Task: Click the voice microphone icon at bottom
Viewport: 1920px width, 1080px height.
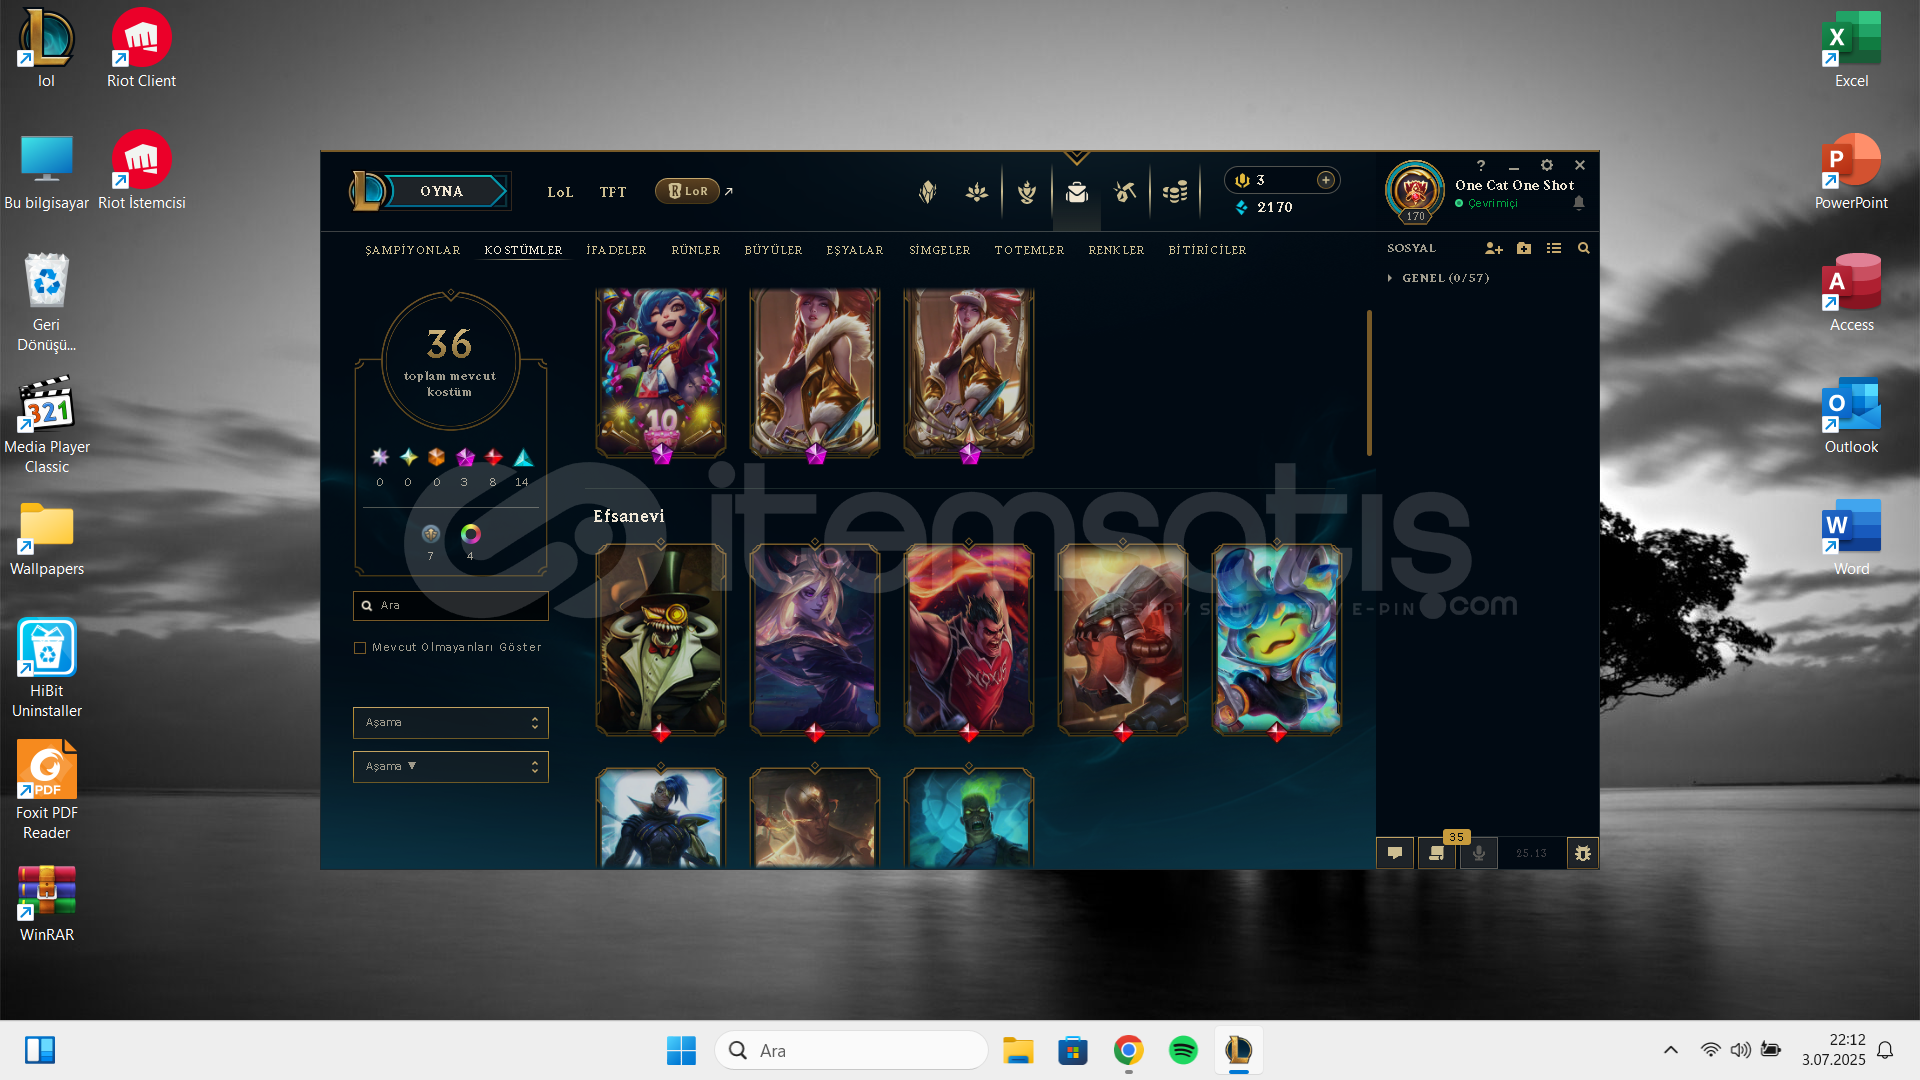Action: pyautogui.click(x=1479, y=853)
